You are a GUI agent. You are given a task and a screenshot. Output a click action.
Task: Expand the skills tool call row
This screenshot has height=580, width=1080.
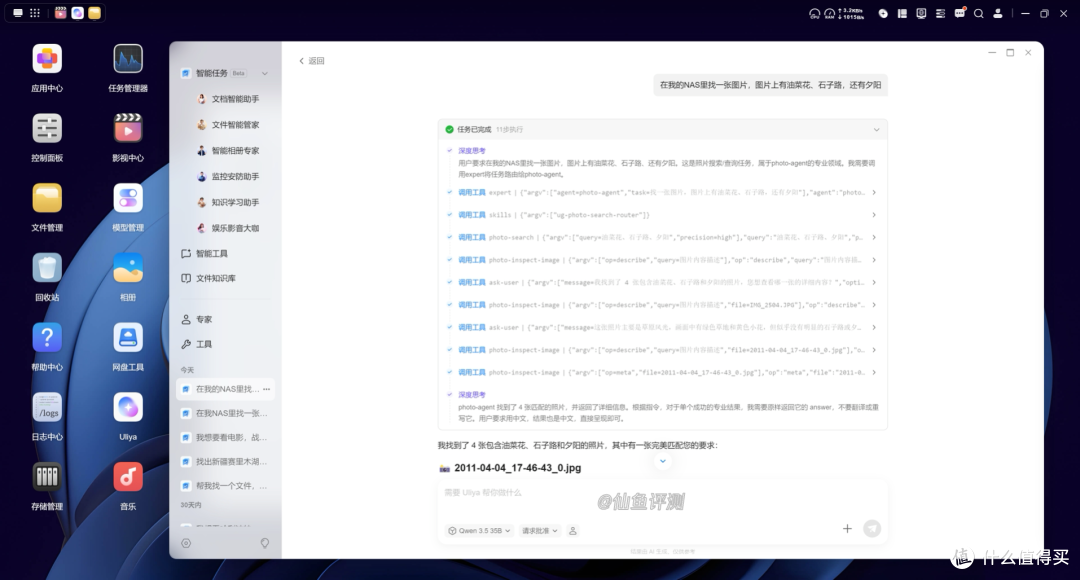661,215
